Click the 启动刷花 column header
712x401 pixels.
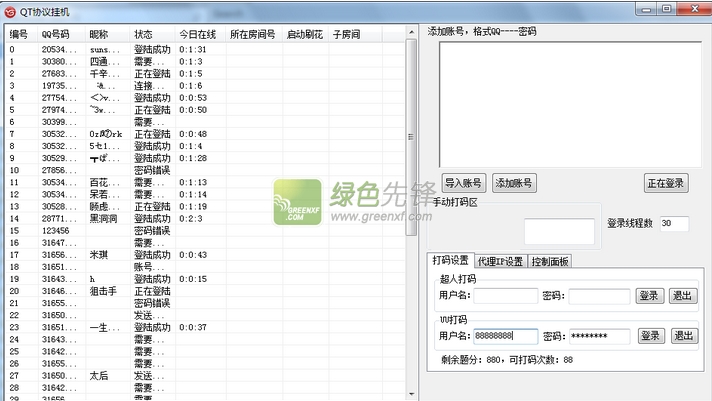pos(306,34)
